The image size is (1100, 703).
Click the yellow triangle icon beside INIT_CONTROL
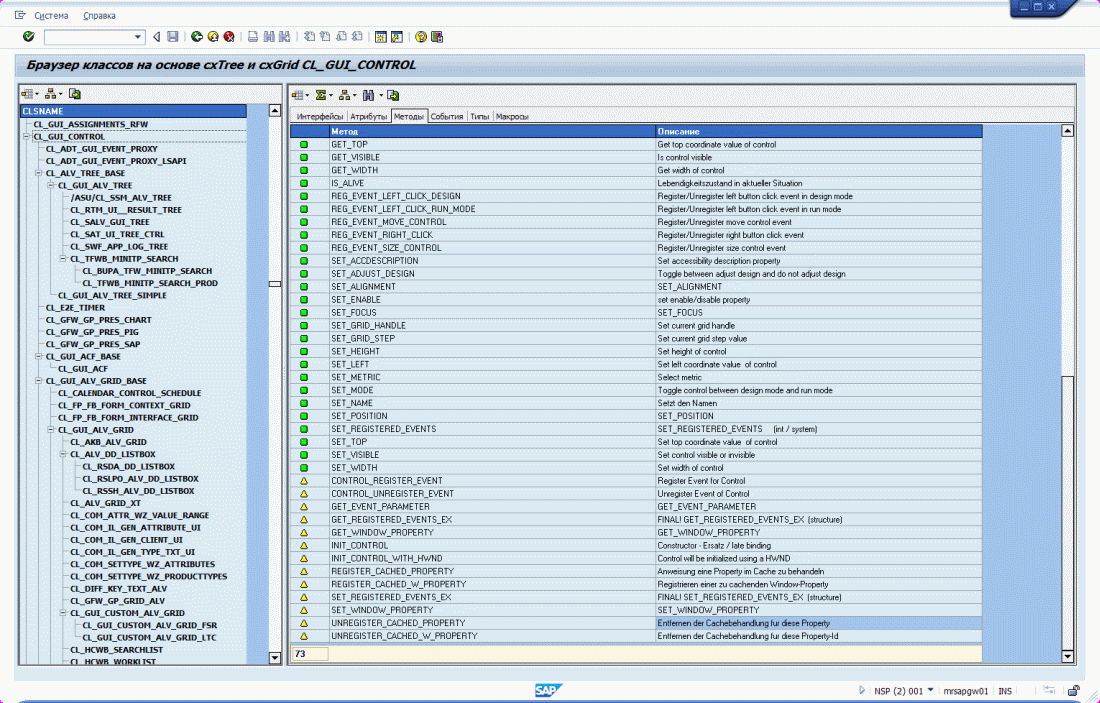[x=304, y=546]
